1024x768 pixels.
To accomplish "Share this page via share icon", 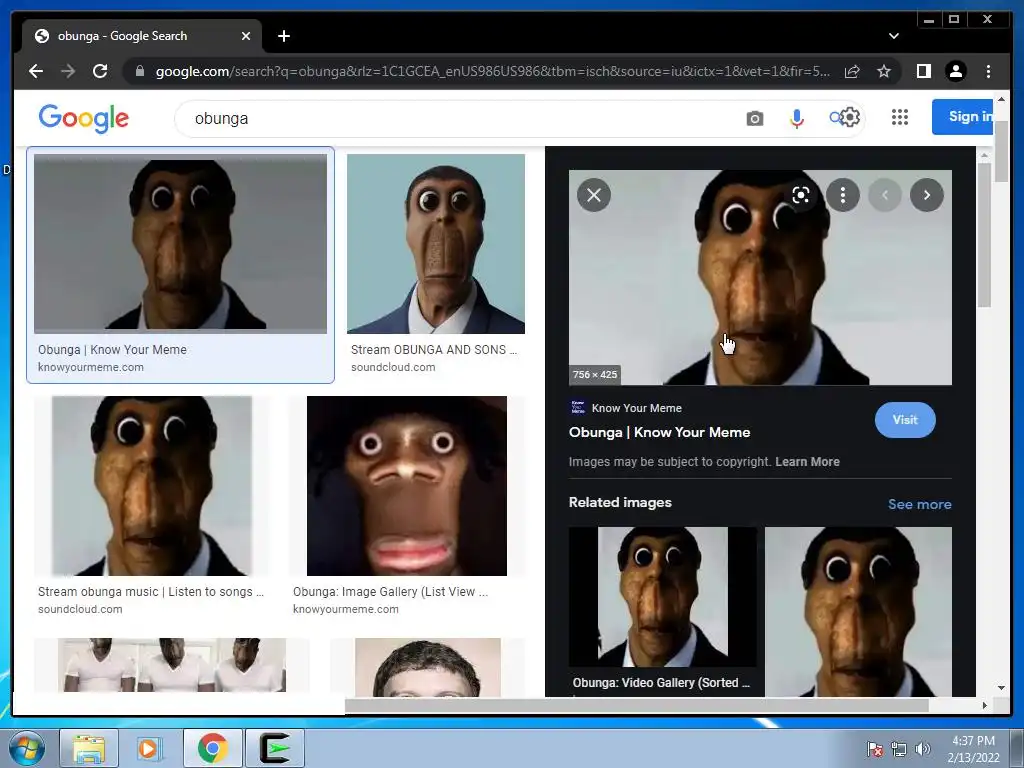I will (x=852, y=71).
